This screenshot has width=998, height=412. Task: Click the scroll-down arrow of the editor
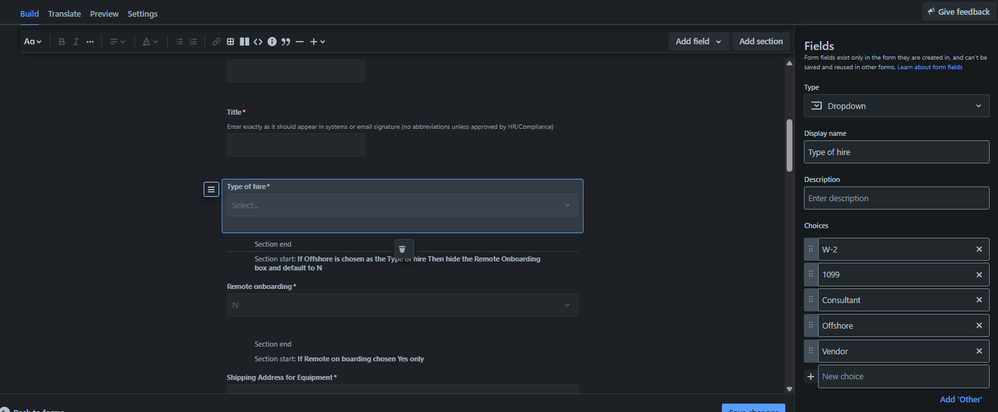(789, 388)
